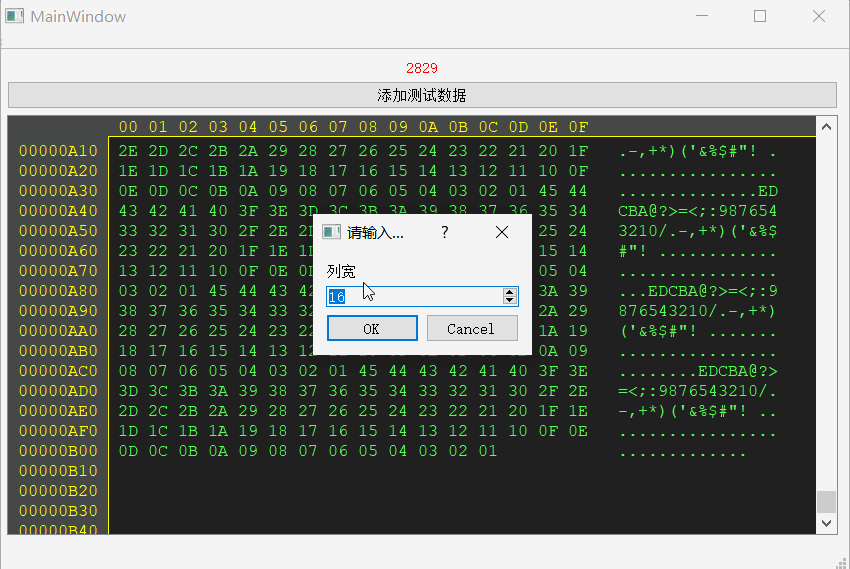Minimize the MainWindow window
The height and width of the screenshot is (569, 850).
click(x=702, y=16)
